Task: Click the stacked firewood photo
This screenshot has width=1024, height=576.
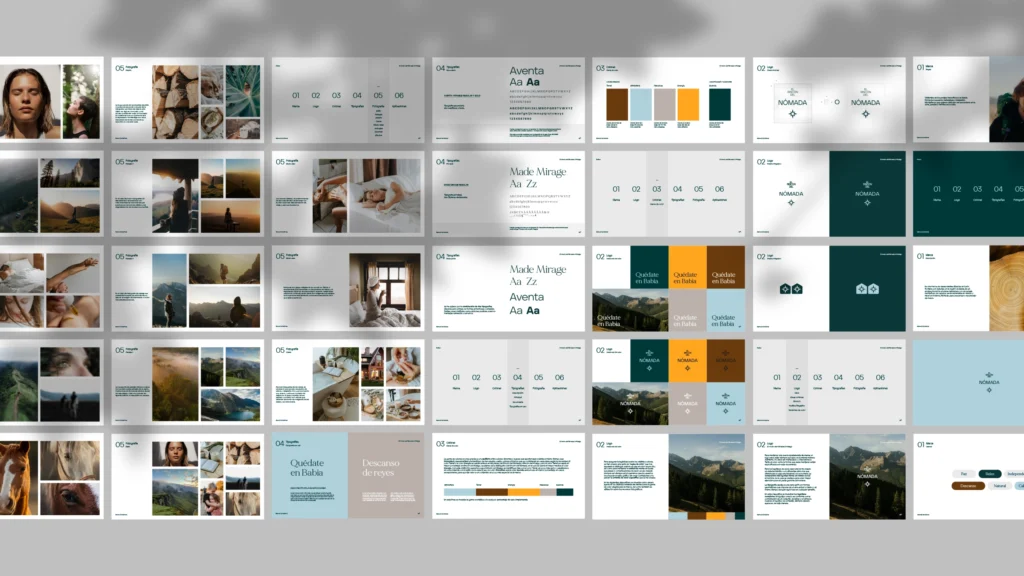Action: (x=175, y=103)
